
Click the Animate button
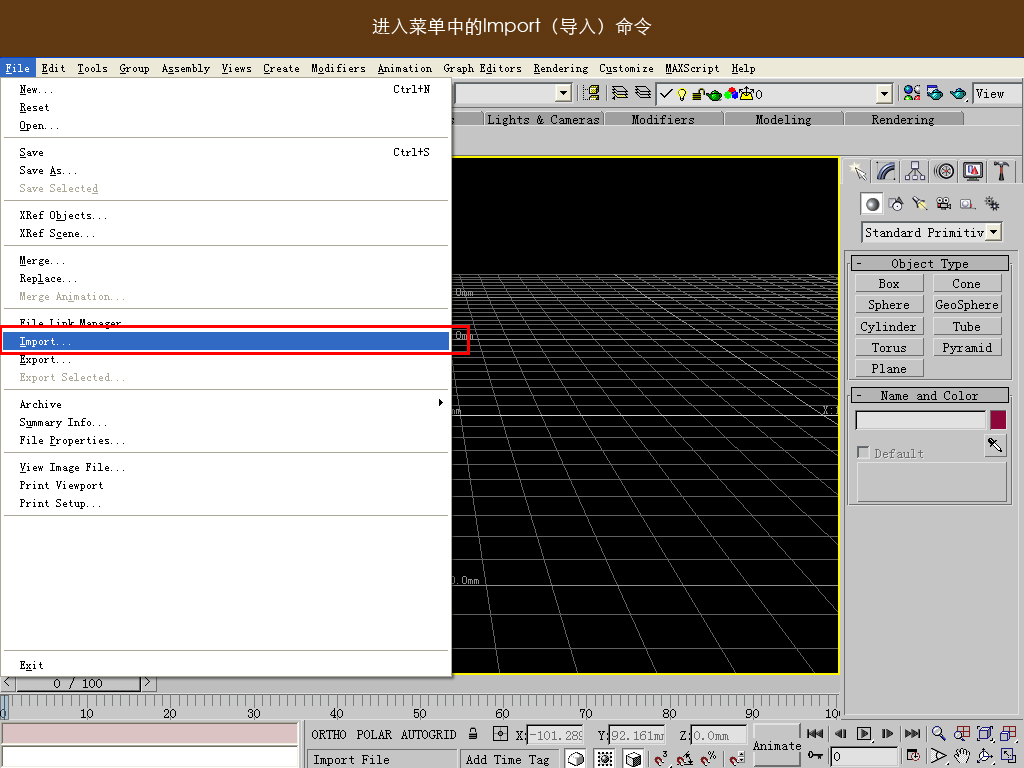click(x=776, y=745)
